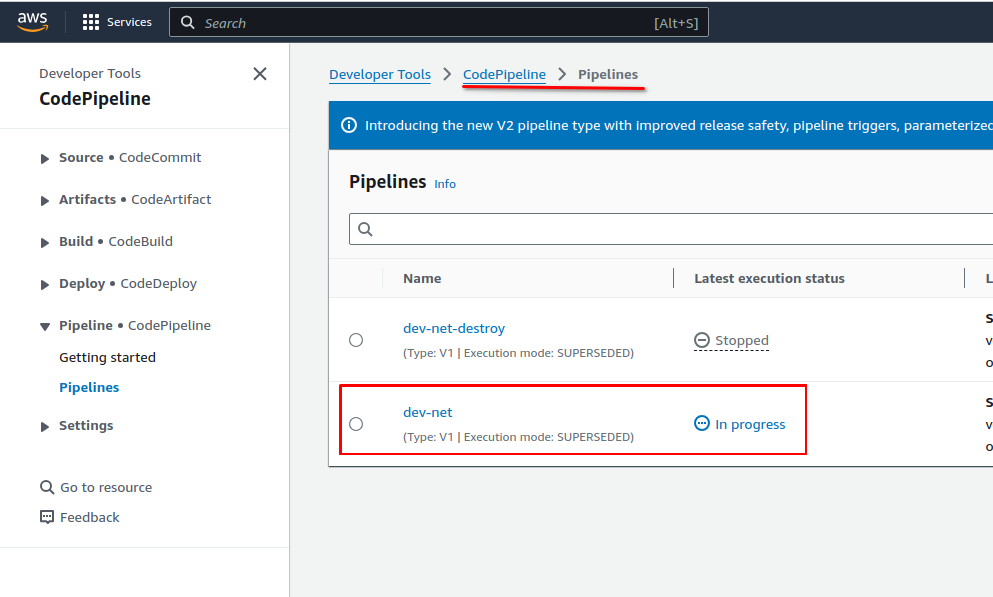Image resolution: width=993 pixels, height=597 pixels.
Task: Focus the top AWS search field
Action: pos(438,23)
